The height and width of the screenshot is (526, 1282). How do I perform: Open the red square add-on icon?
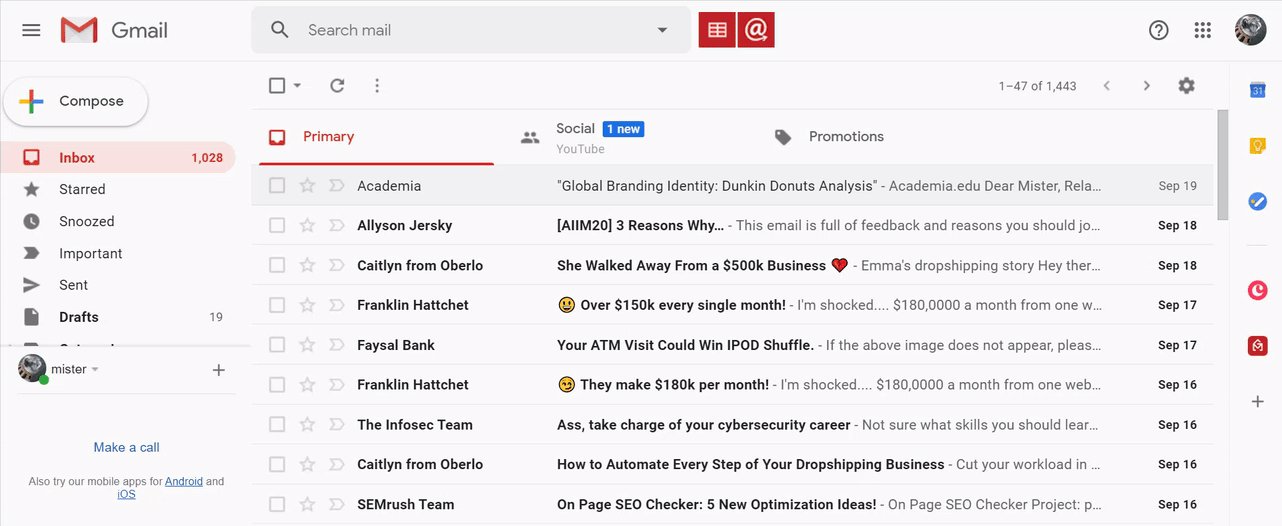[1258, 346]
